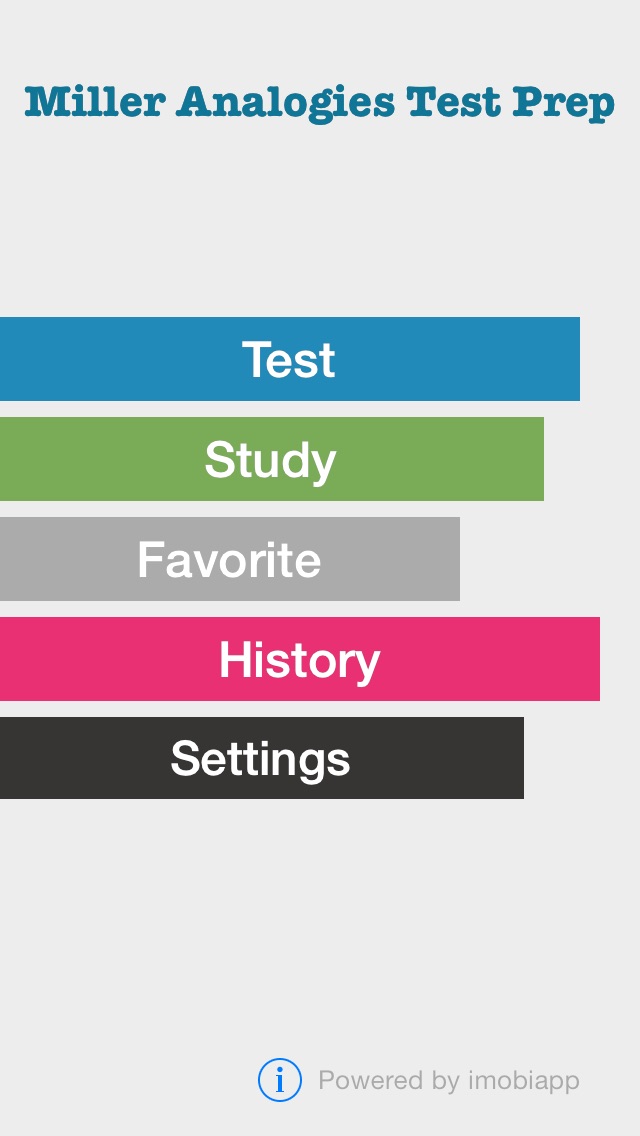Open the gray Favorite button
This screenshot has width=640, height=1136.
(x=230, y=559)
